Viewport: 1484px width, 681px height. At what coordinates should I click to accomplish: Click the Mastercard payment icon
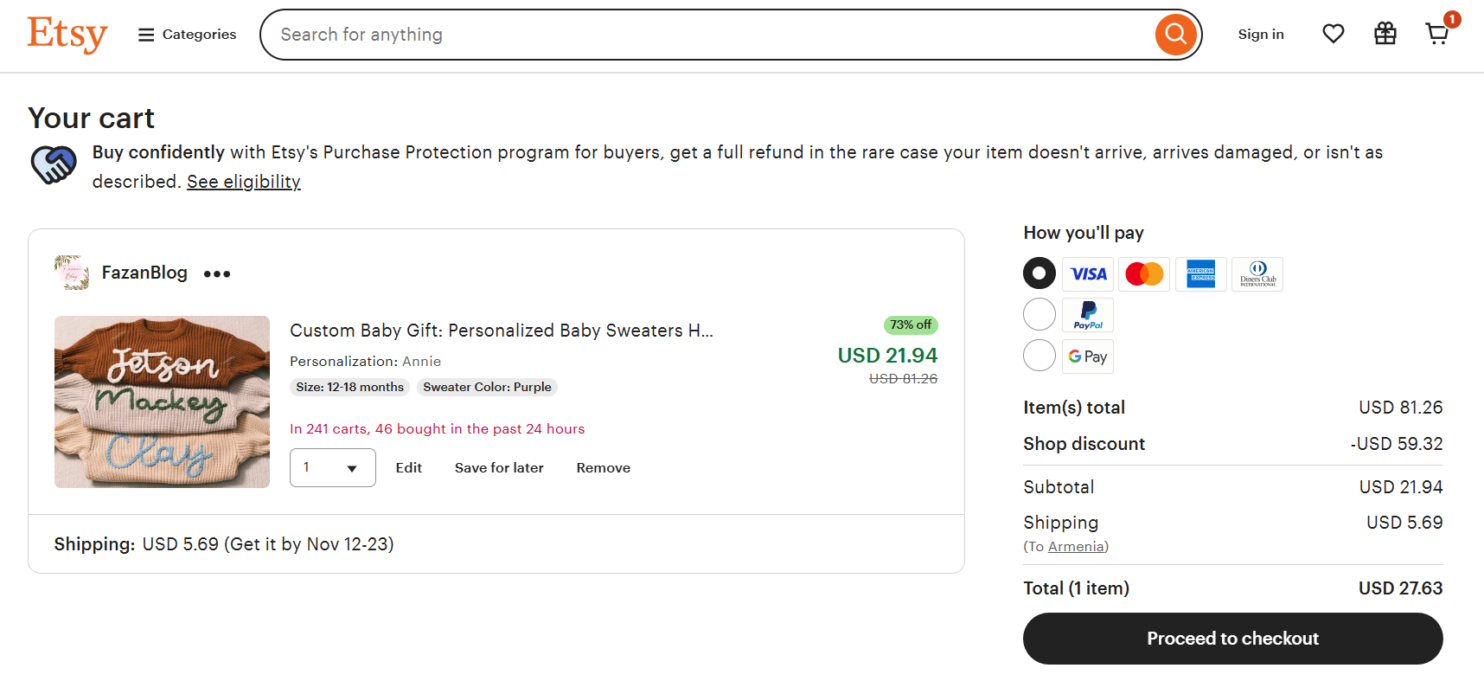[1144, 273]
